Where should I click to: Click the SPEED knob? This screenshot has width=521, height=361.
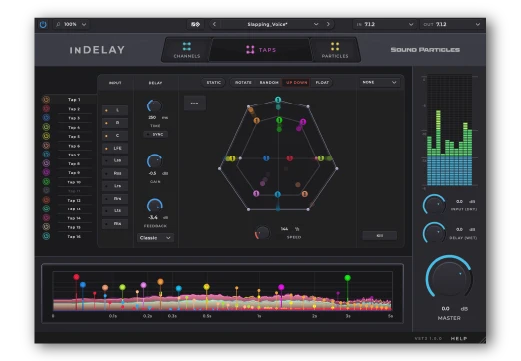point(262,233)
